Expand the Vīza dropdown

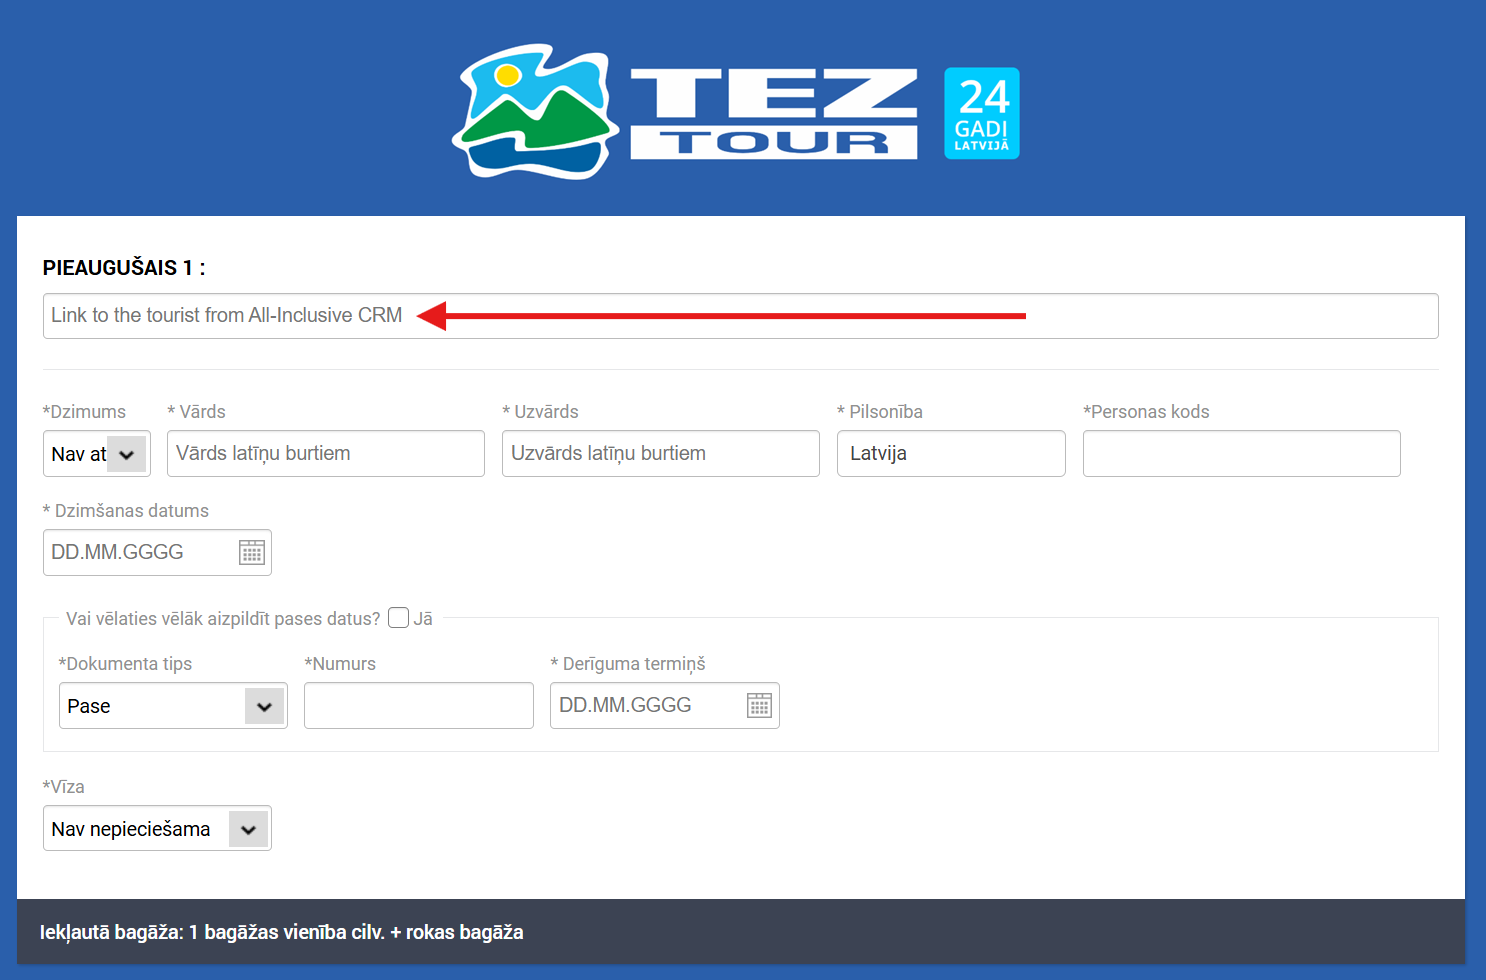click(x=248, y=829)
